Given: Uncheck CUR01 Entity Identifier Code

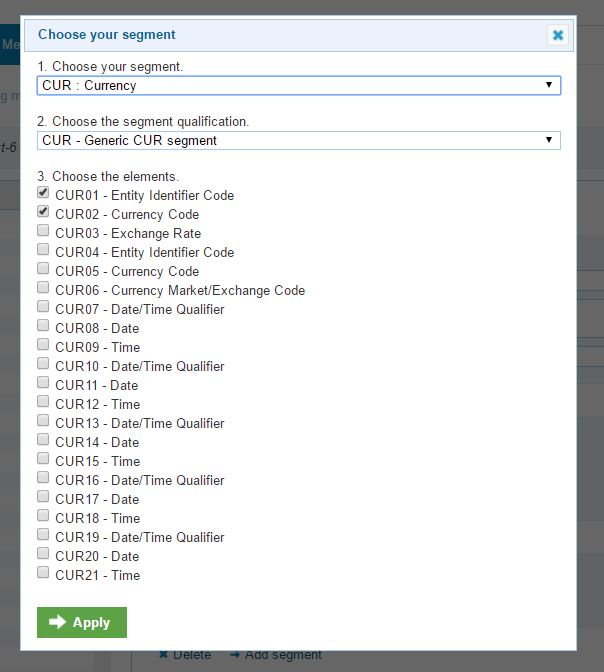Looking at the screenshot, I should [x=43, y=193].
